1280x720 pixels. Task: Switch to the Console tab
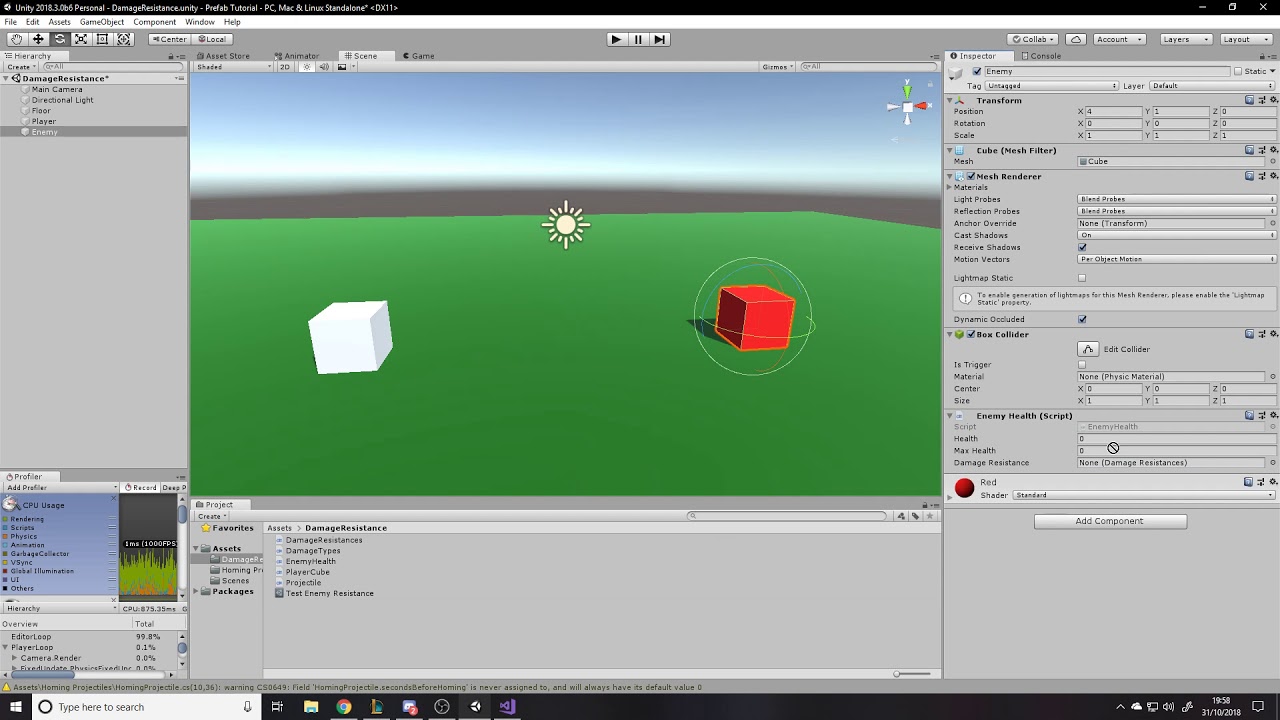pos(1041,56)
